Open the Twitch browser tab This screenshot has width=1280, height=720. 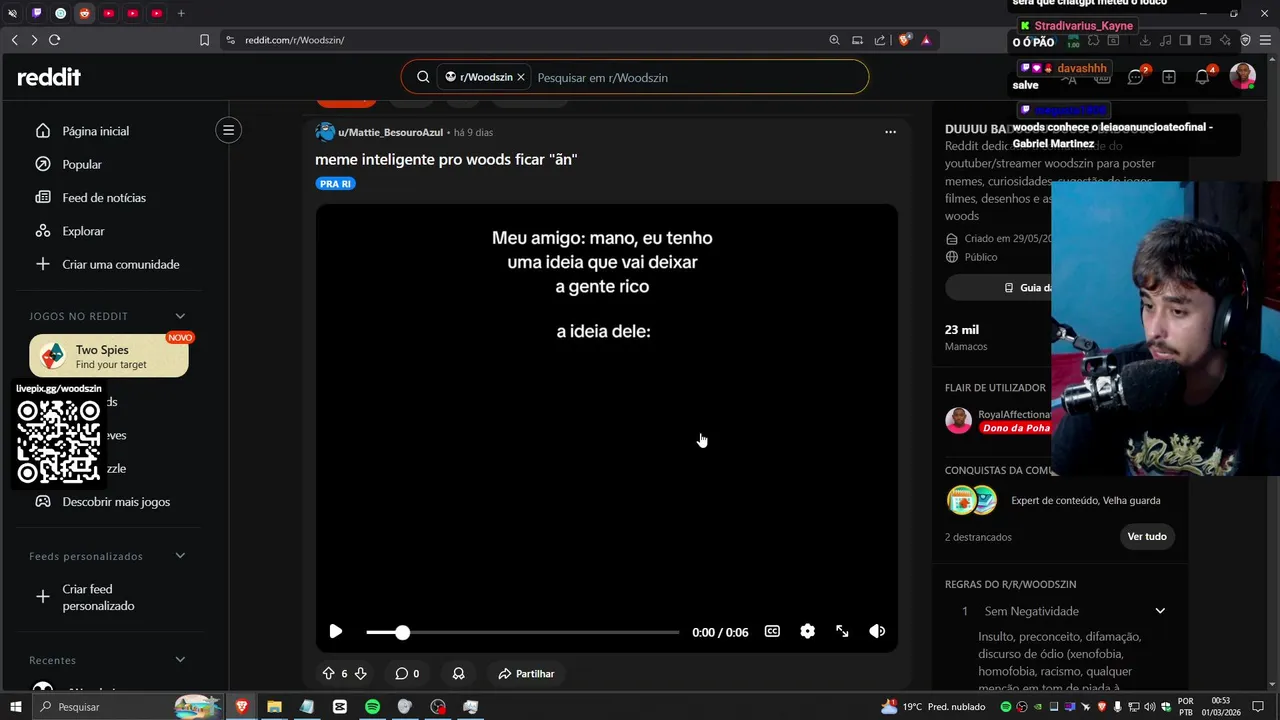(x=36, y=13)
